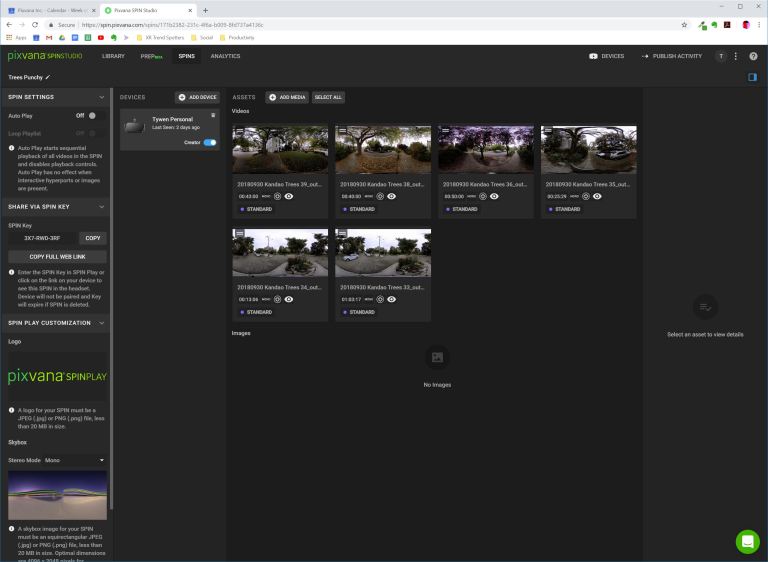Screen dimensions: 768x562
Task: Toggle visibility eye on Kandao Trees 38
Action: [x=392, y=196]
